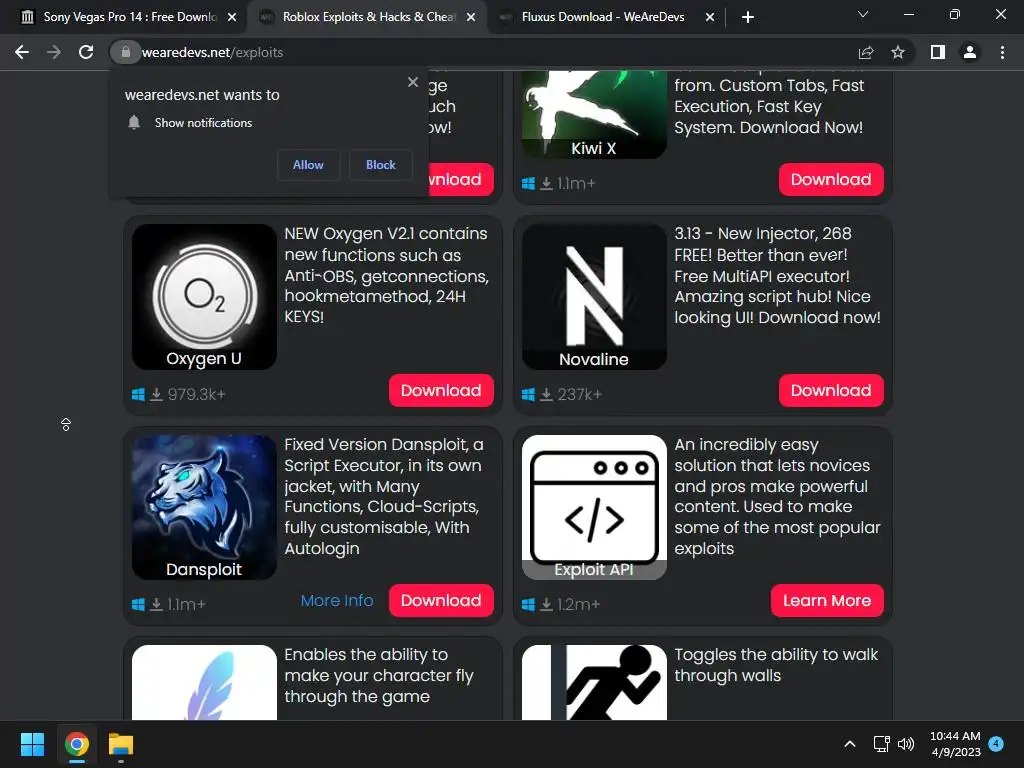
Task: Click Exploit API 1.2m+ download count icon
Action: (547, 605)
